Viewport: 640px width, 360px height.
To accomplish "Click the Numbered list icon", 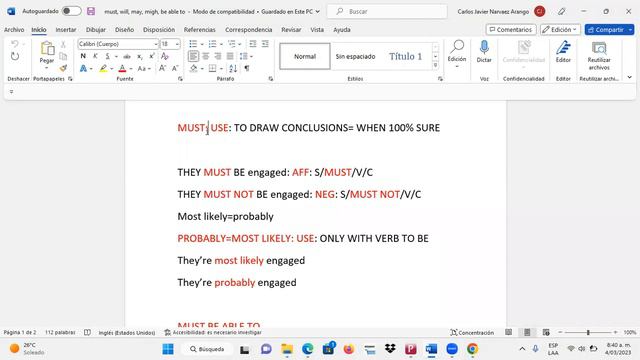I will point(212,44).
